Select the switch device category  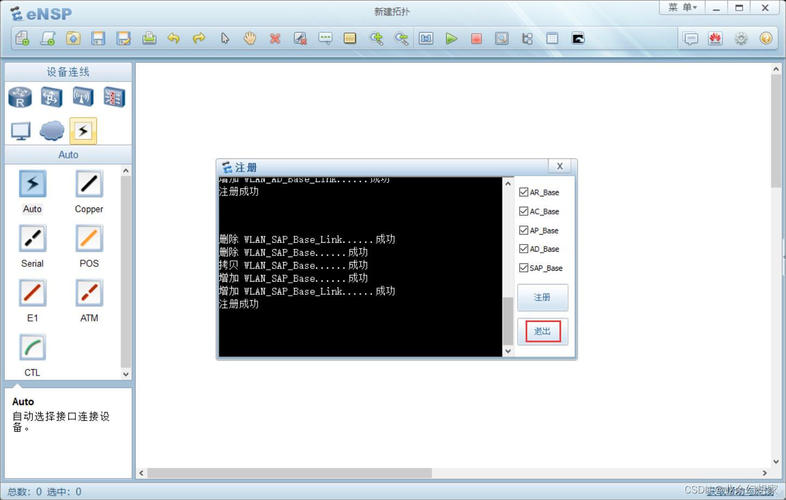click(x=52, y=97)
